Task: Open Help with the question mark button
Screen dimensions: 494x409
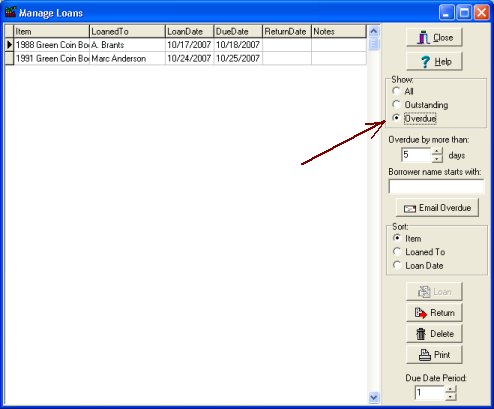Action: click(434, 61)
